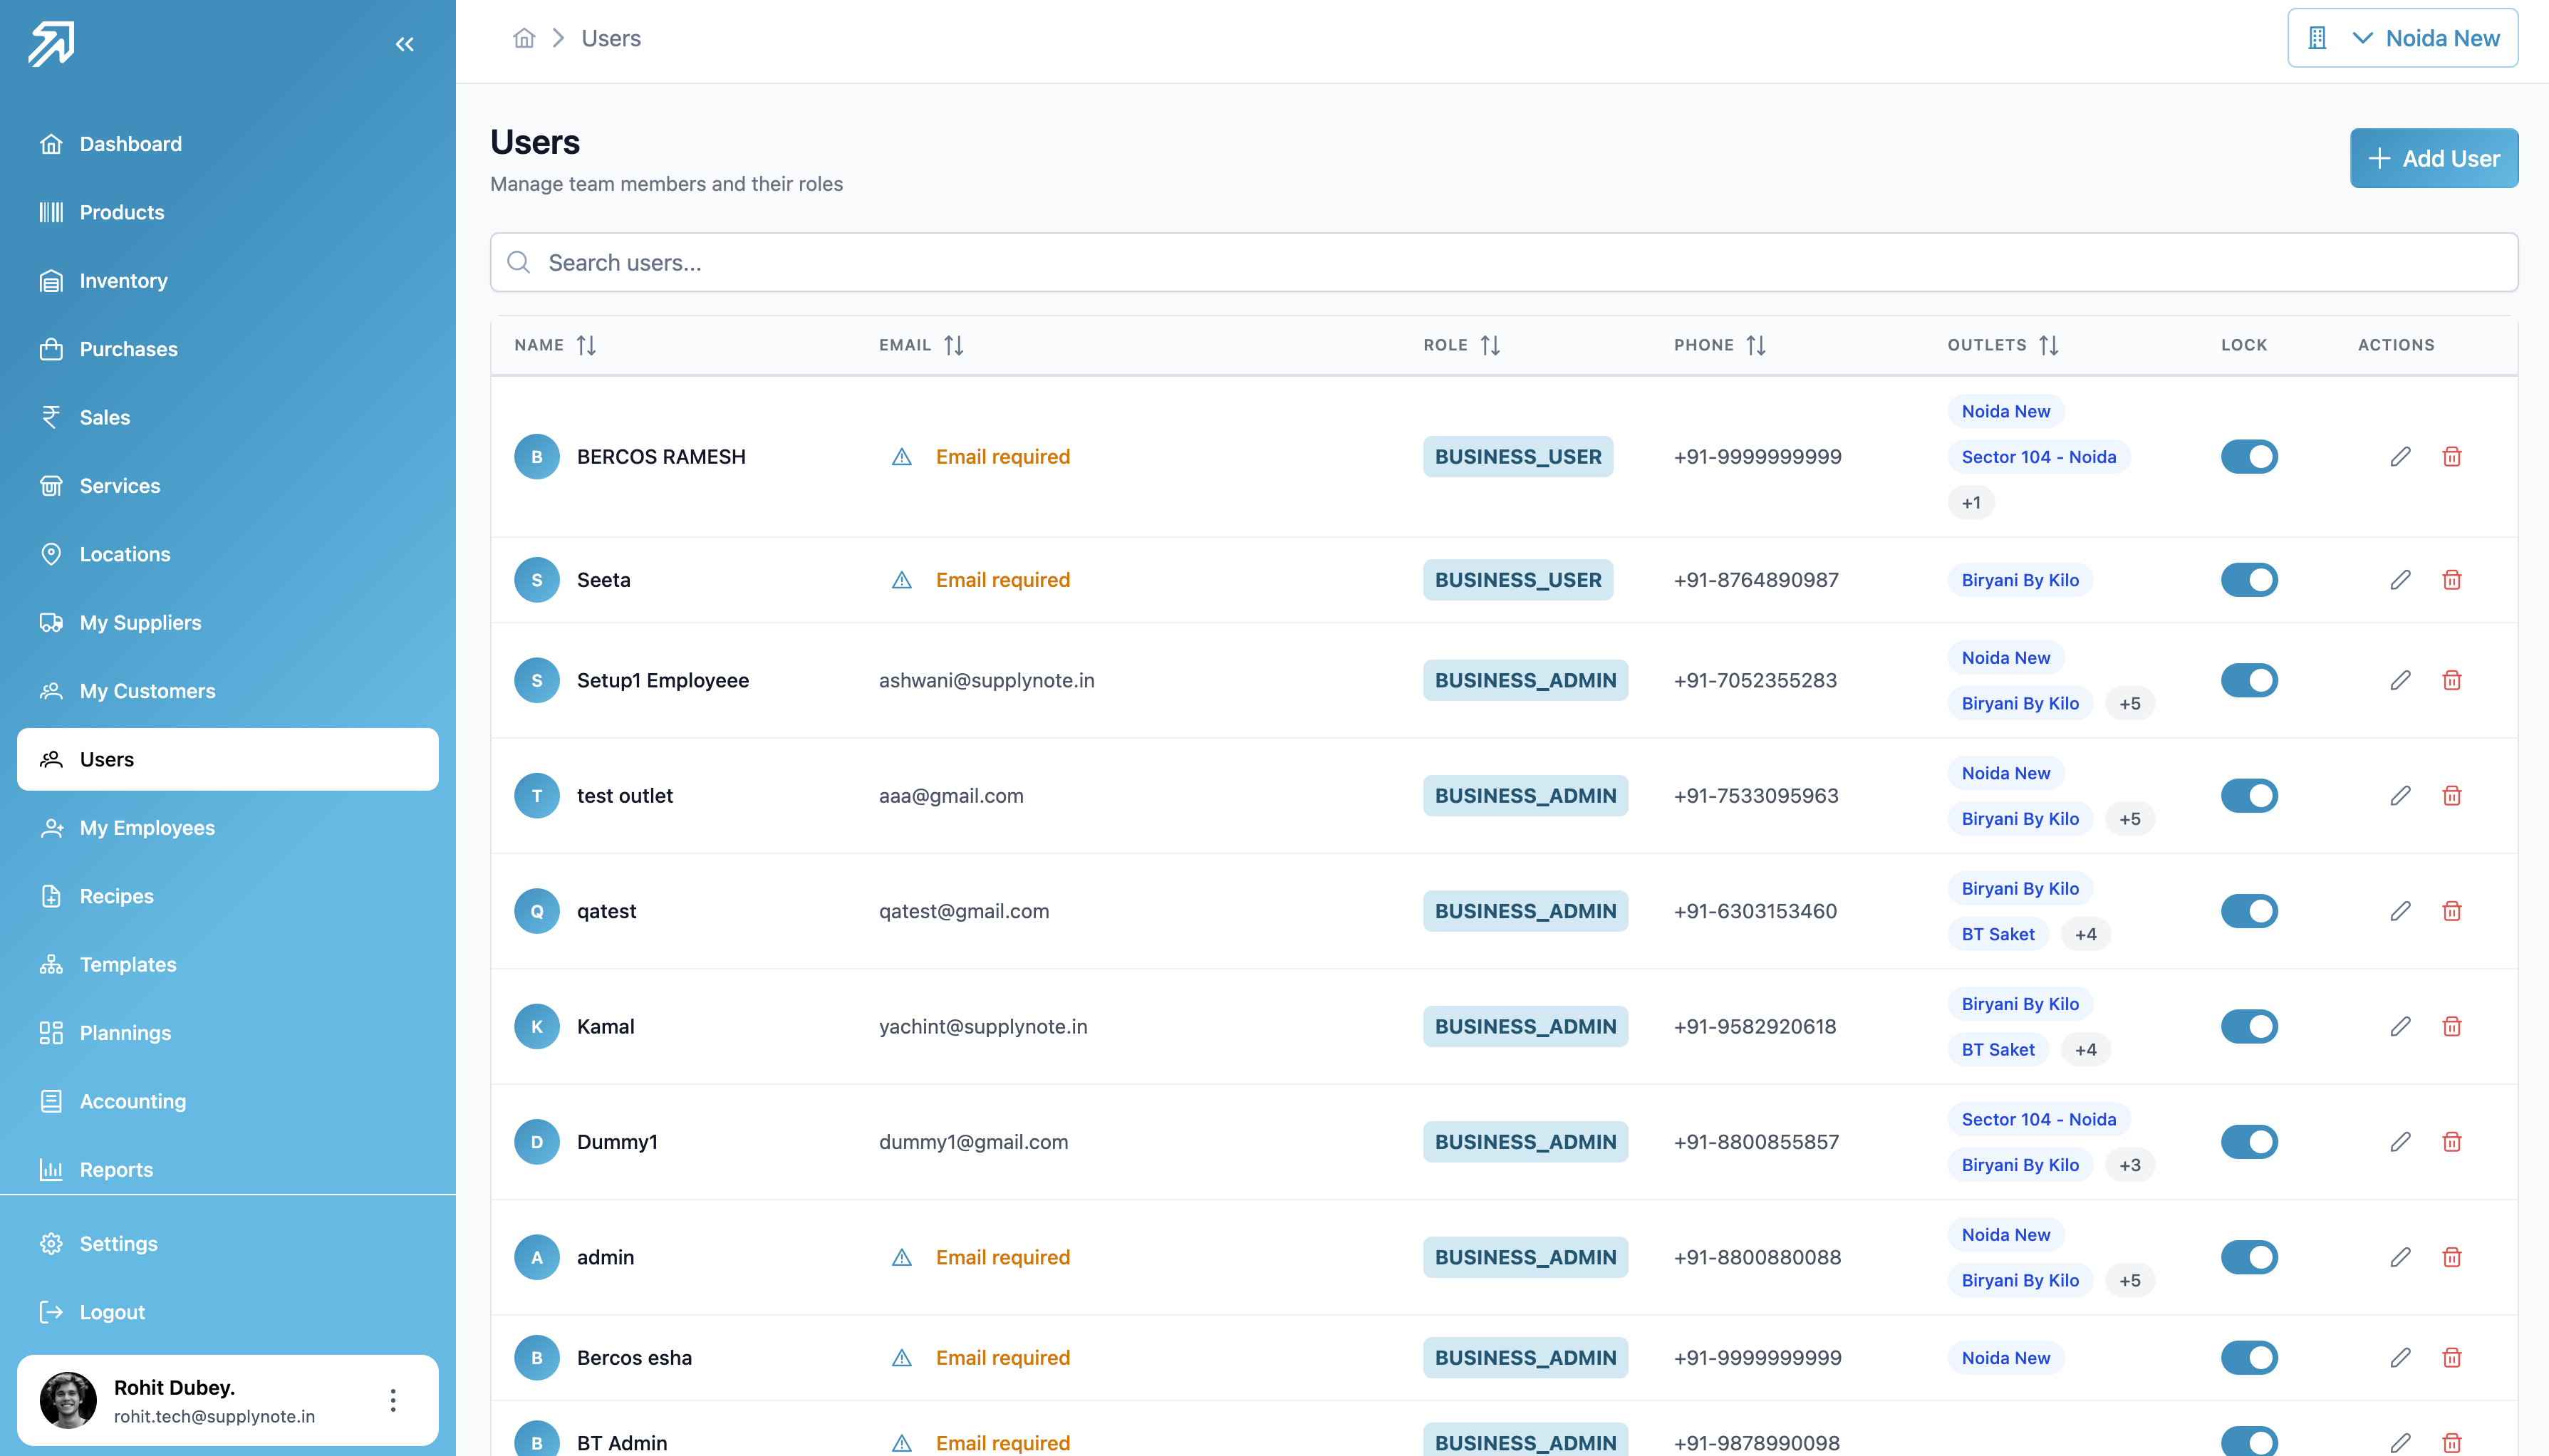This screenshot has height=1456, width=2549.
Task: Open the Noida New outlet dropdown
Action: 2402,38
